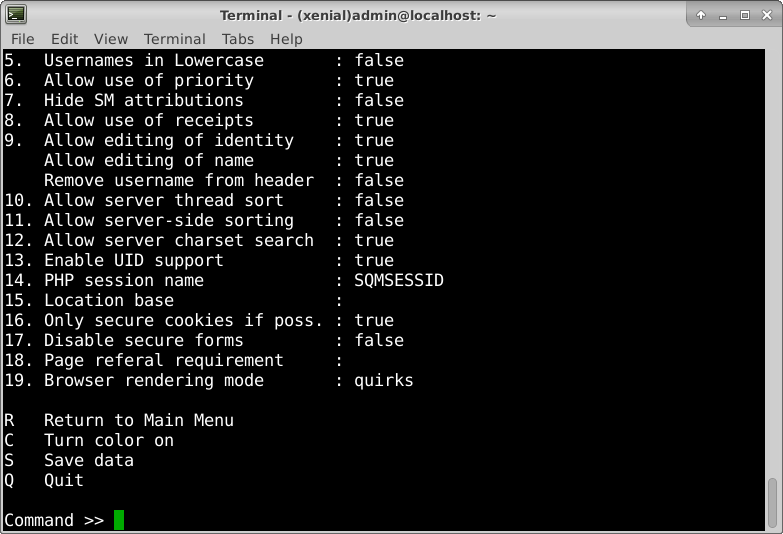Click the terminal window menu icon
This screenshot has height=534, width=783.
(x=16, y=15)
